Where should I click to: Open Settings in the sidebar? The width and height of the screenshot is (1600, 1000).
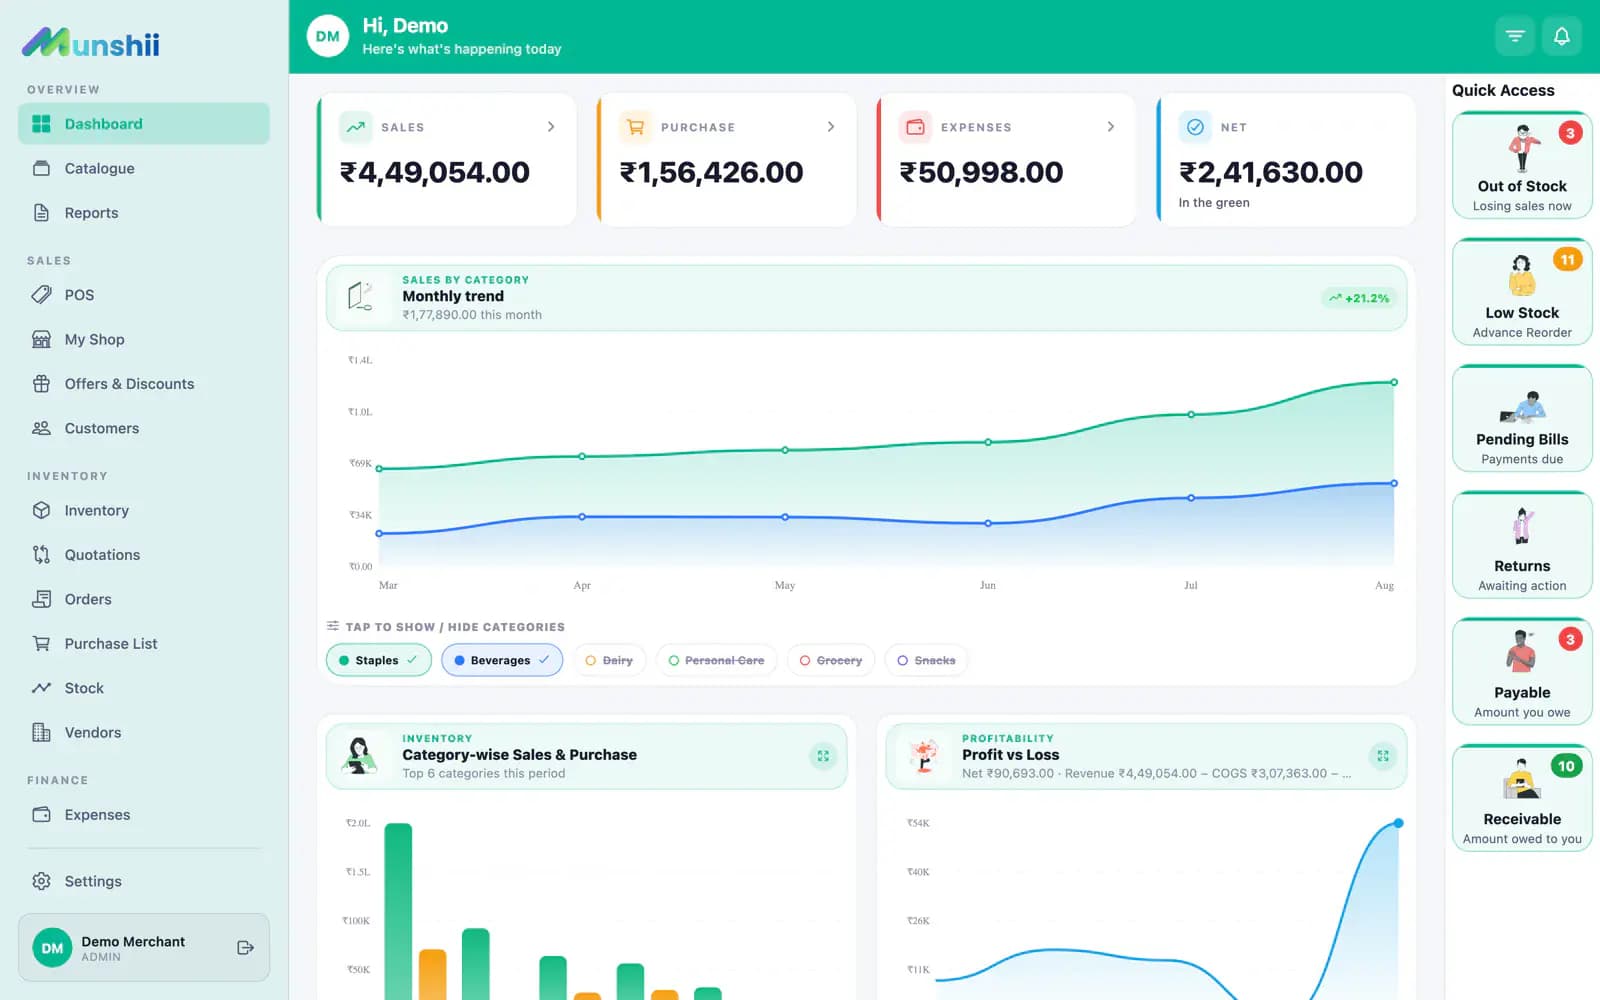point(144,881)
